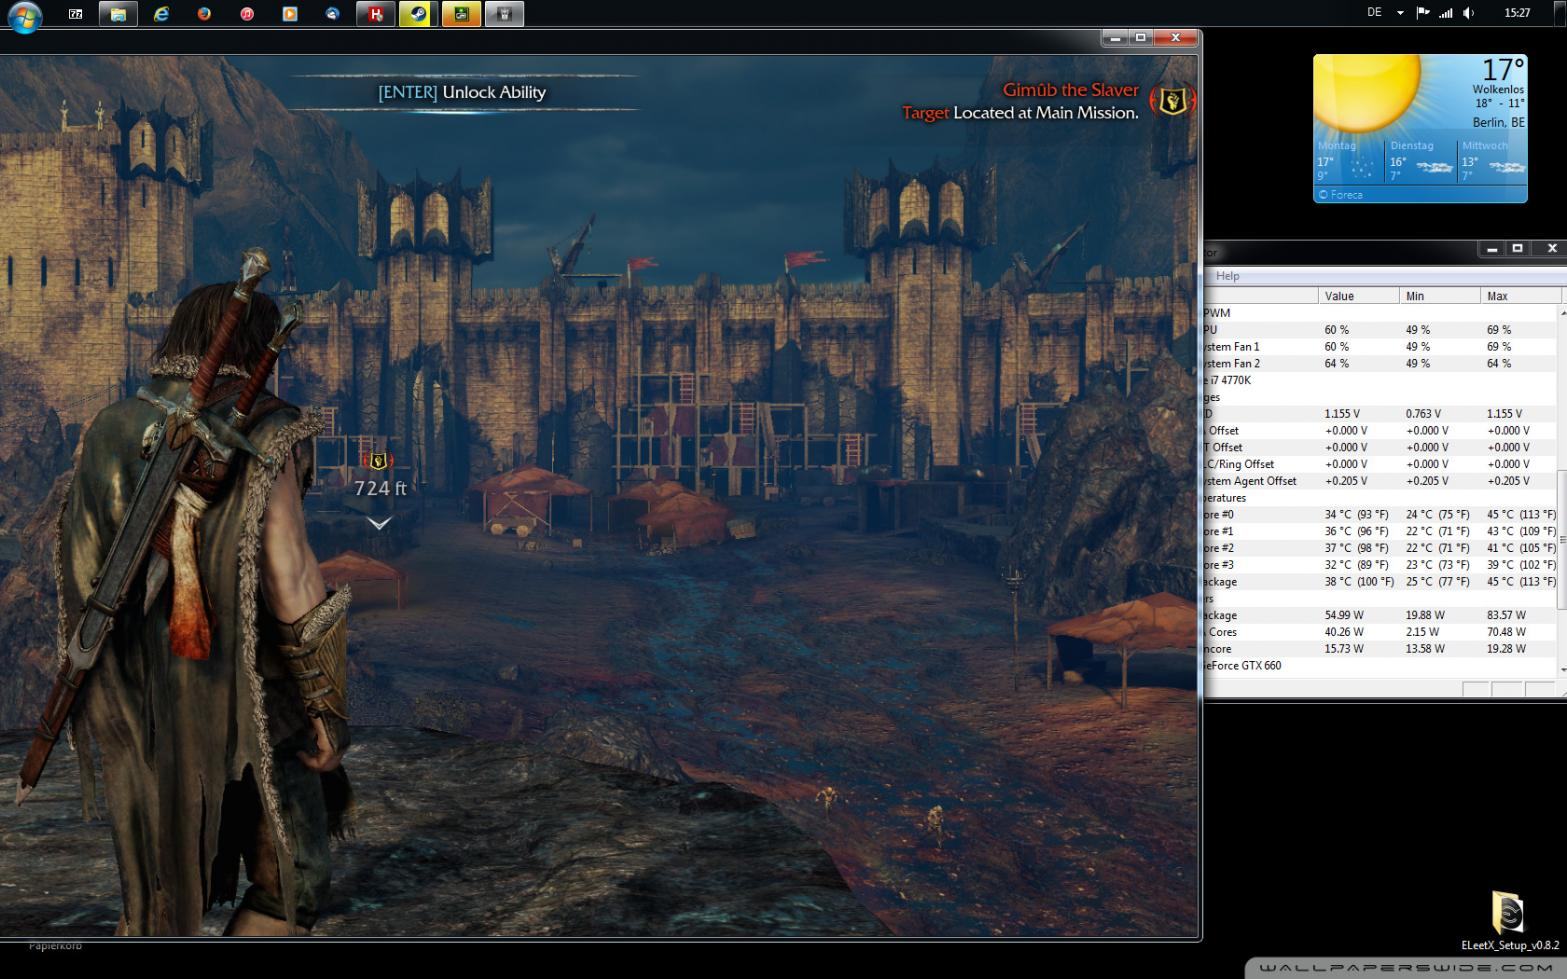
Task: Click the Max column header
Action: (1520, 296)
